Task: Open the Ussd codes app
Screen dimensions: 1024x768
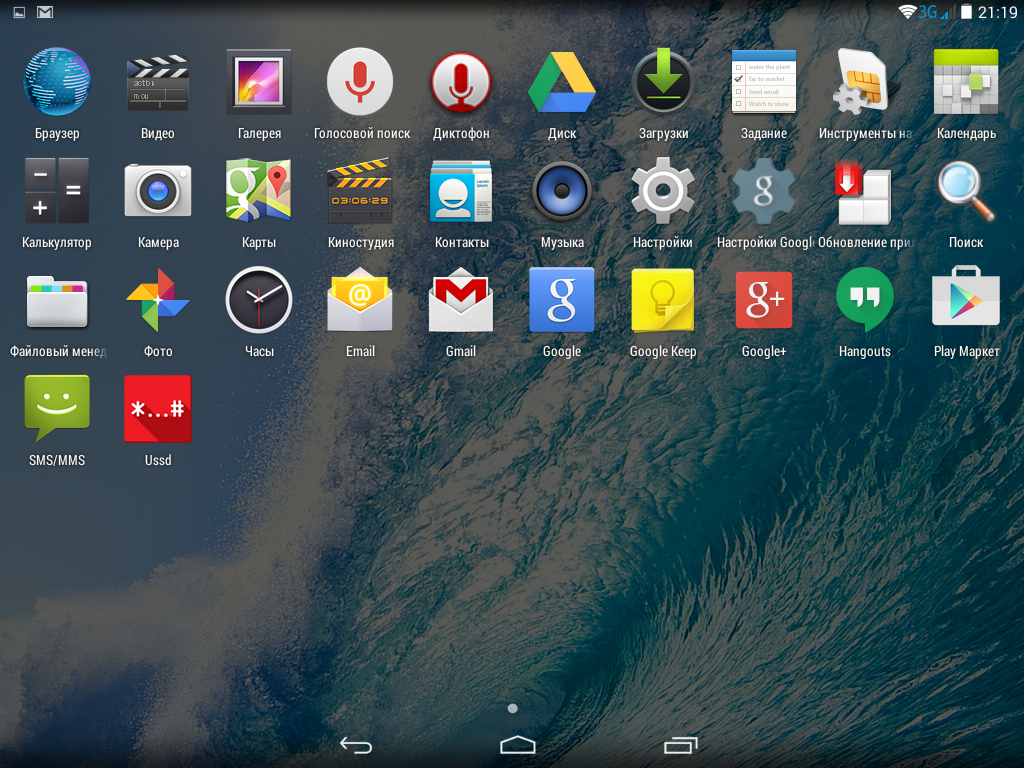Action: [158, 409]
